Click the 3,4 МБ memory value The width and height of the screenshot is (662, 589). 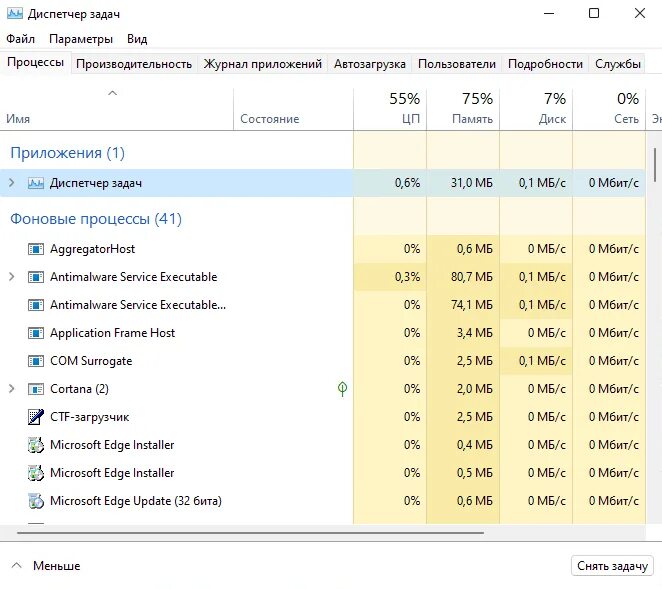tap(475, 333)
